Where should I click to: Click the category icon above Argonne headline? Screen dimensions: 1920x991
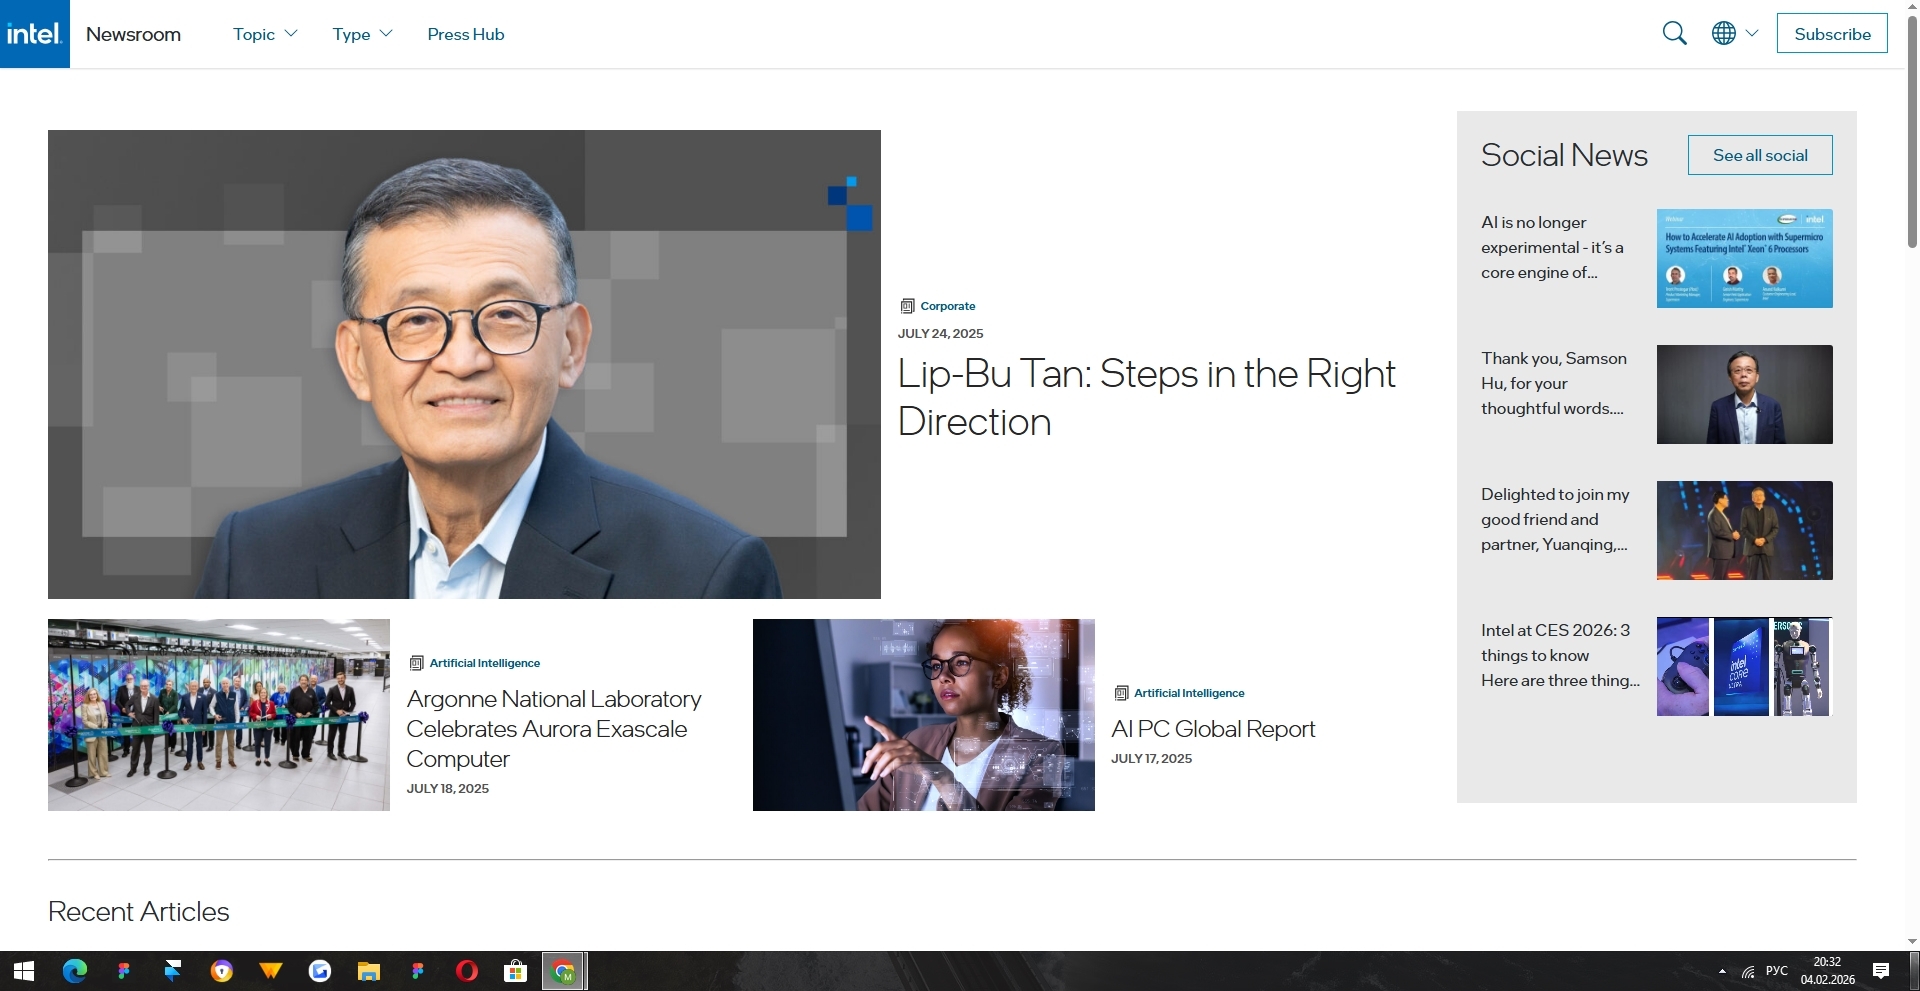click(x=416, y=663)
